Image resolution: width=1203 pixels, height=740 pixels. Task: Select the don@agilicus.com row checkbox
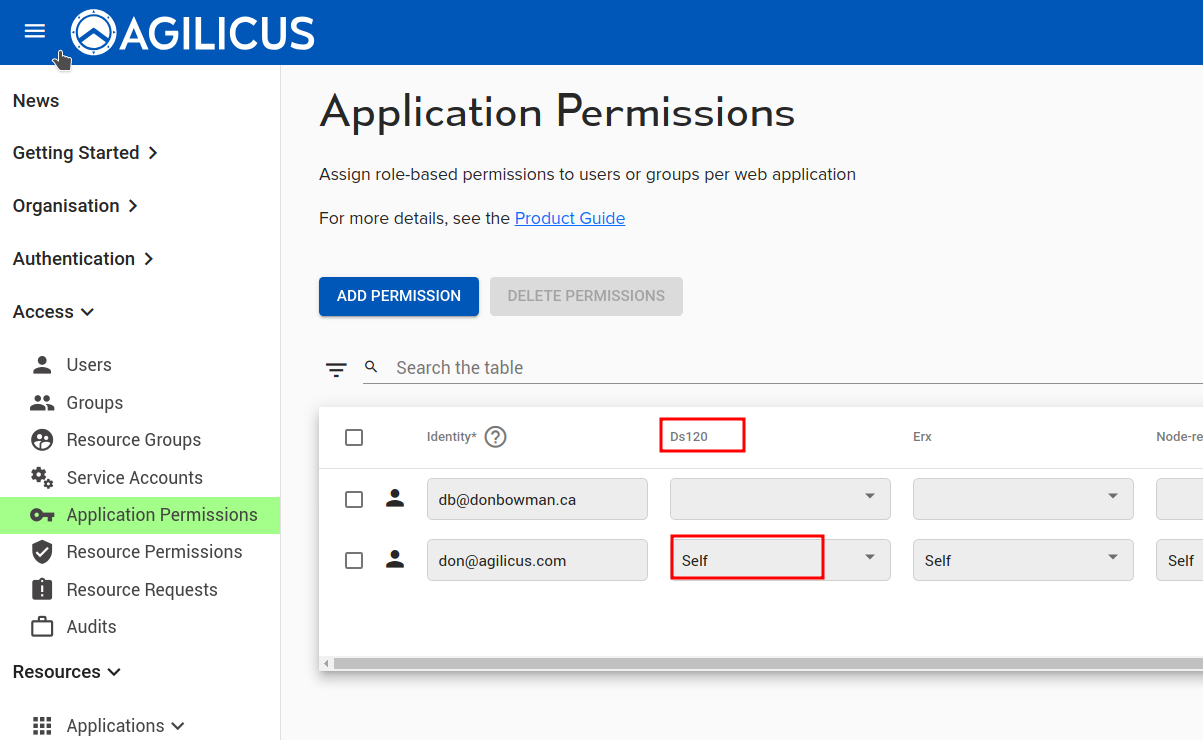(354, 561)
